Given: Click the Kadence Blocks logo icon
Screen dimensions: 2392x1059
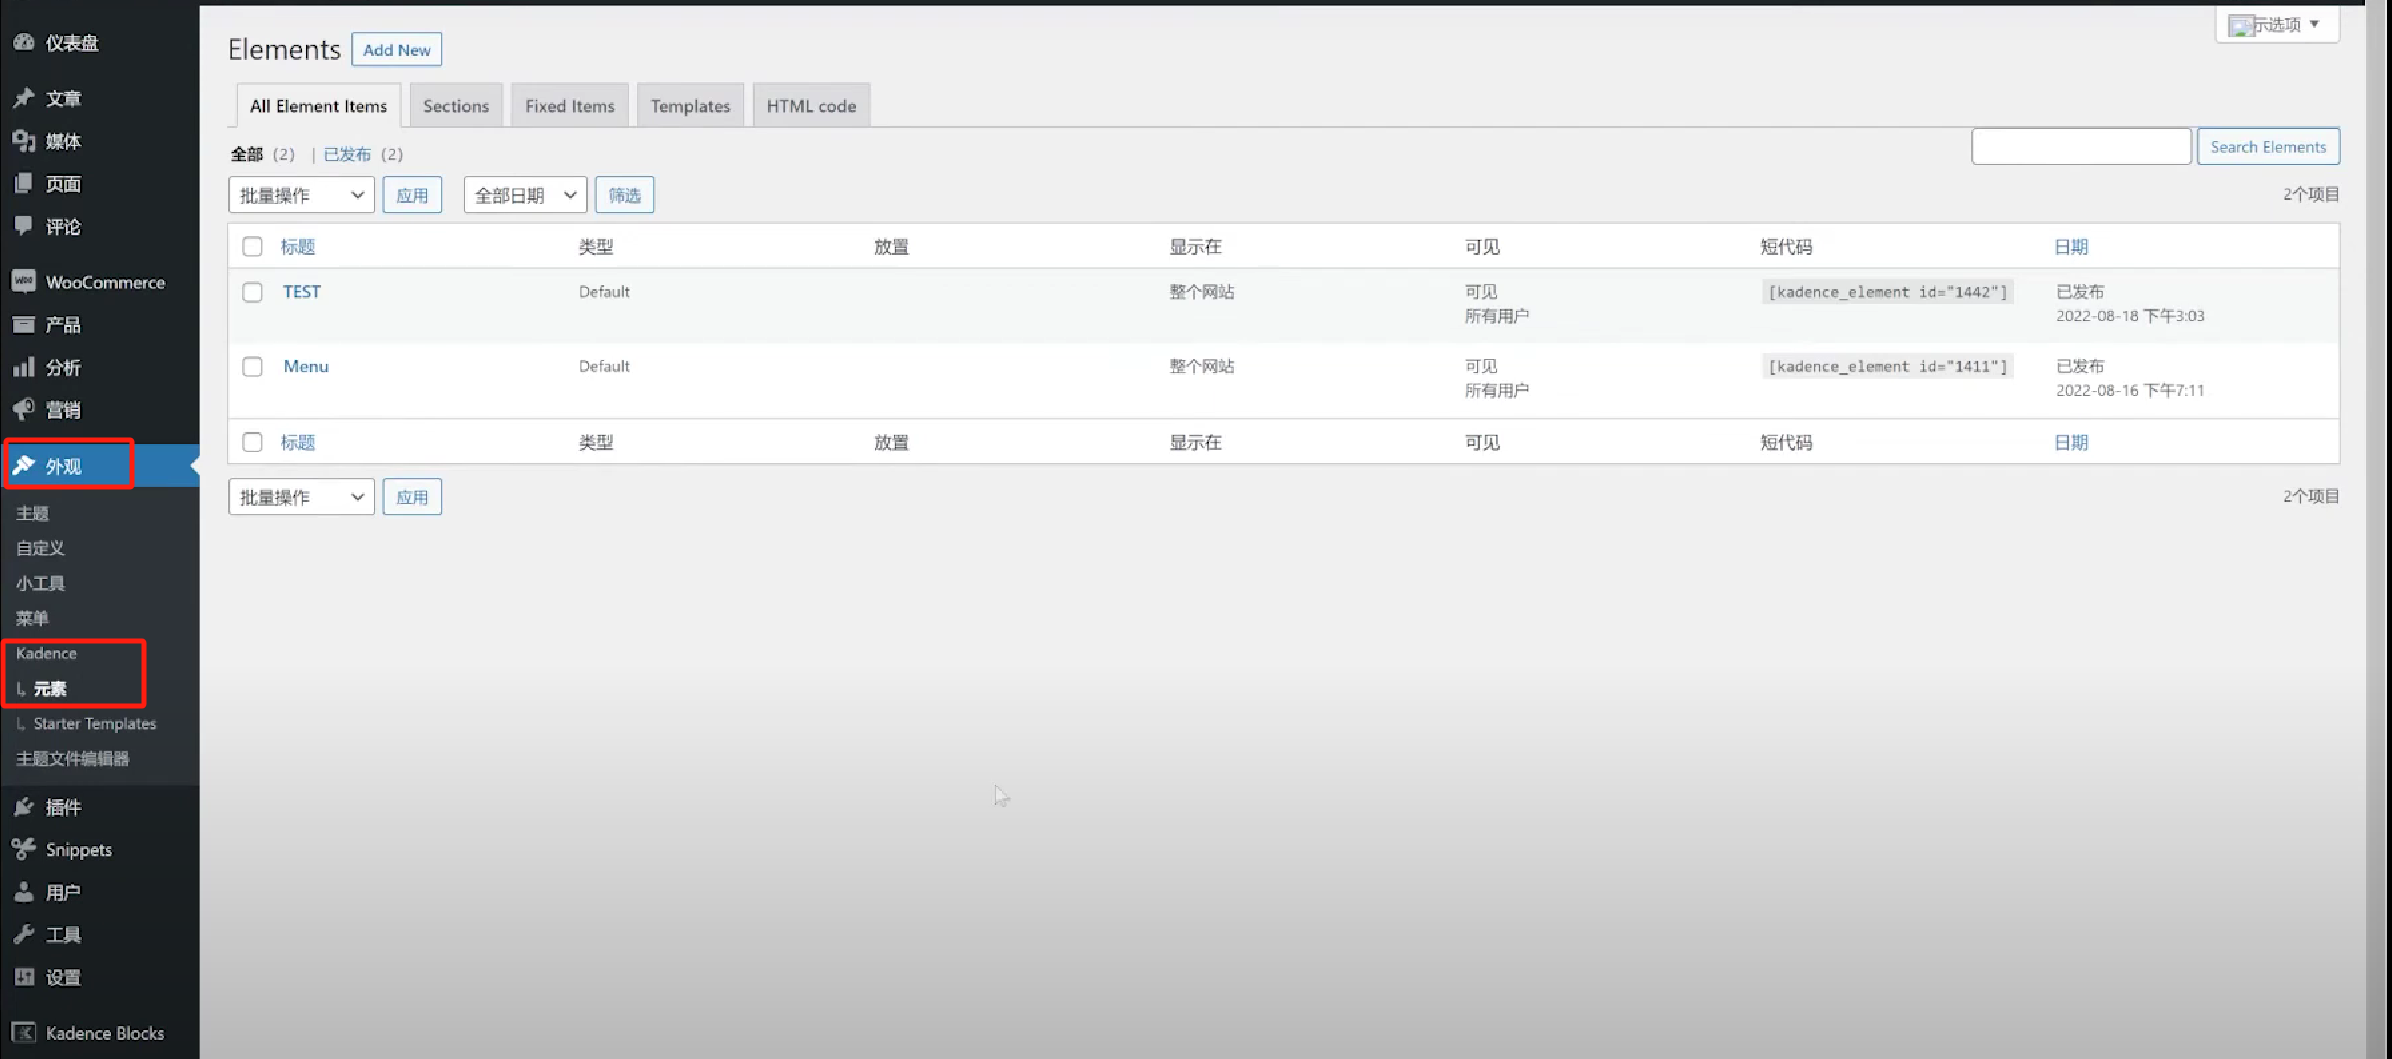Looking at the screenshot, I should 24,1033.
